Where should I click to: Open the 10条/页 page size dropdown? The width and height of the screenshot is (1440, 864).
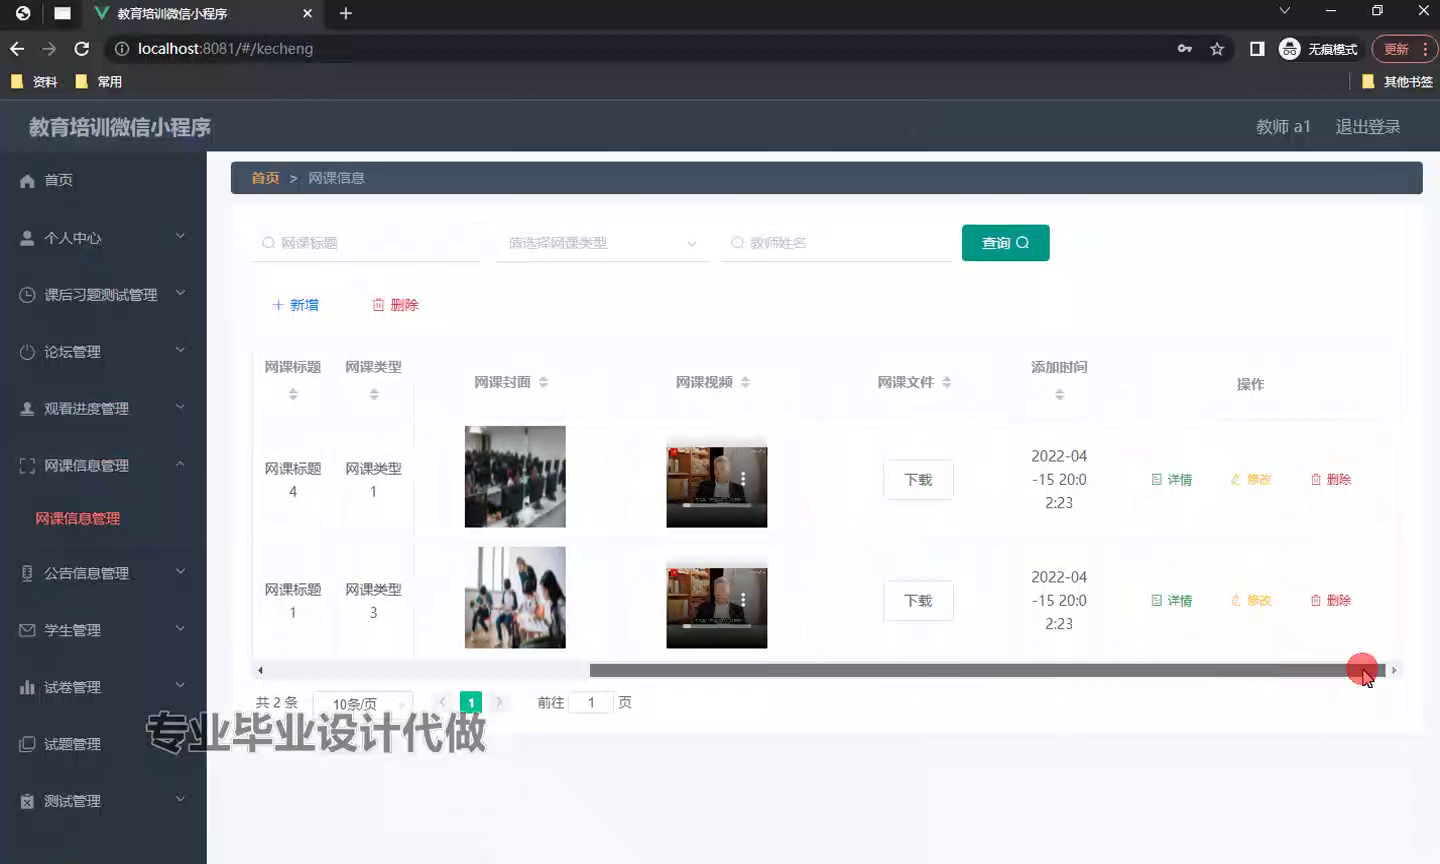click(x=363, y=703)
